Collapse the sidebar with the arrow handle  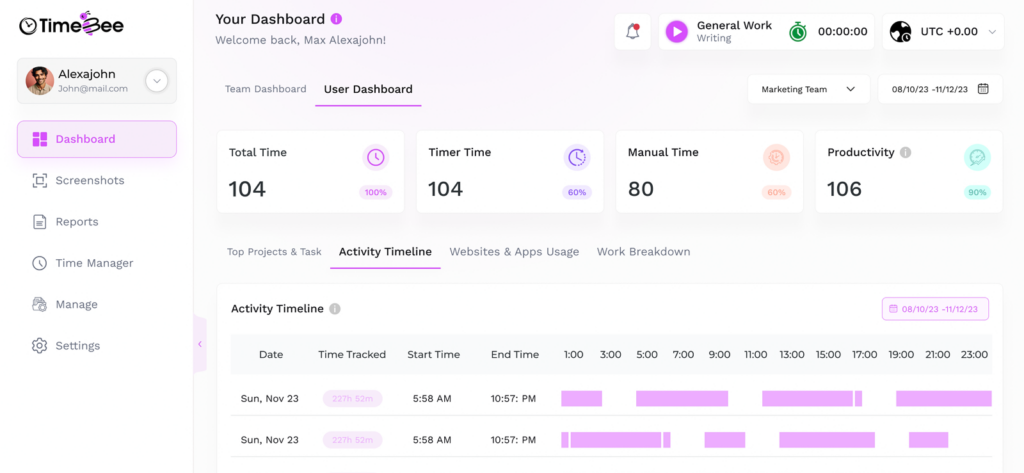(200, 344)
